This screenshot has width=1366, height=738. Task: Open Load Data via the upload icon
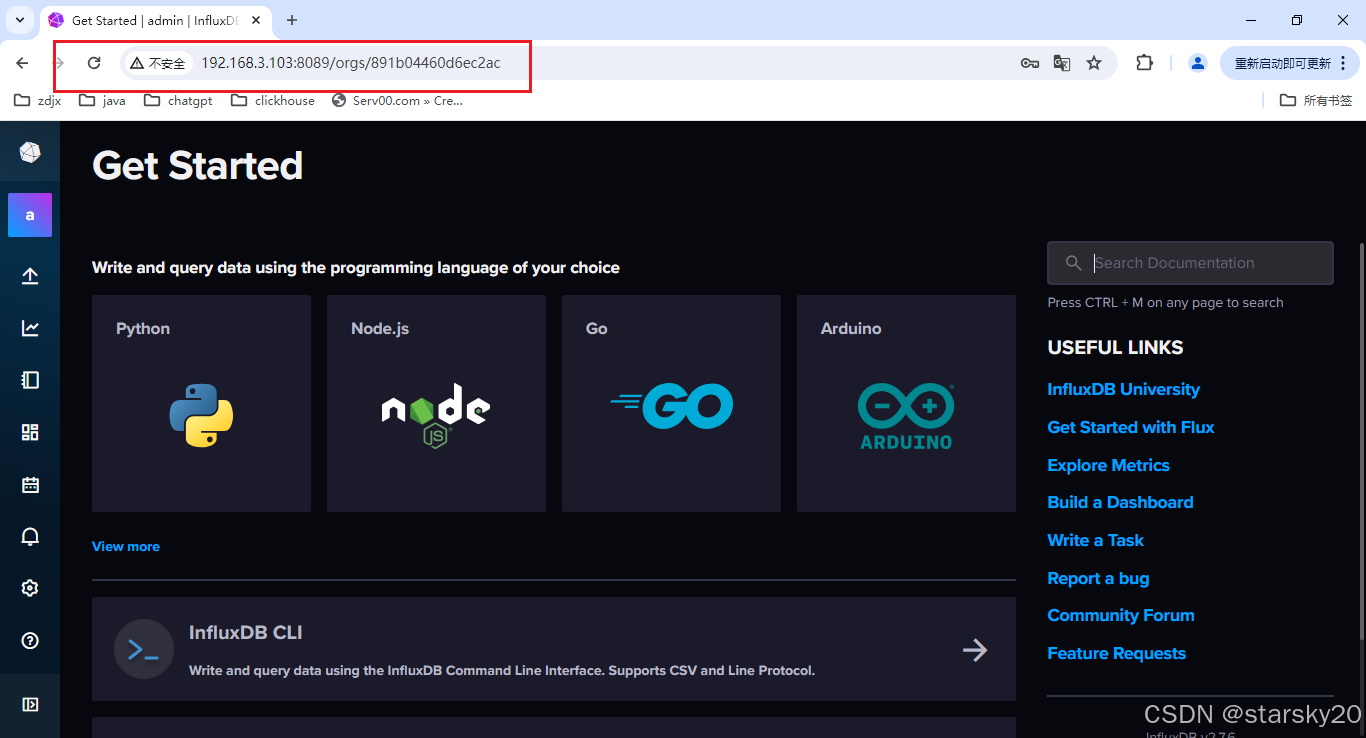click(x=30, y=275)
